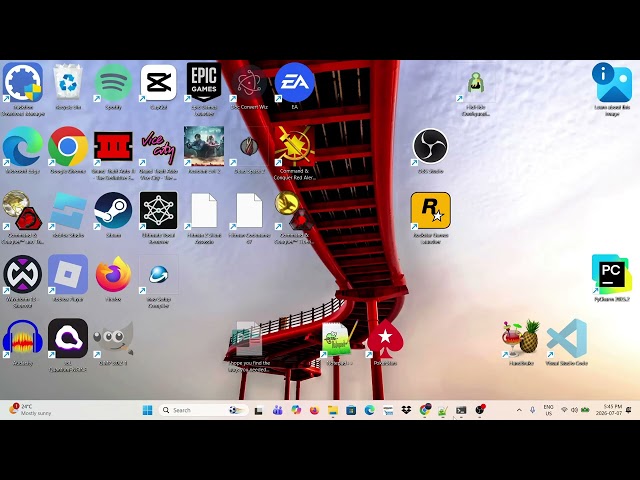Open the CapCut desktop shortcut
Image resolution: width=640 pixels, height=480 pixels.
(158, 83)
